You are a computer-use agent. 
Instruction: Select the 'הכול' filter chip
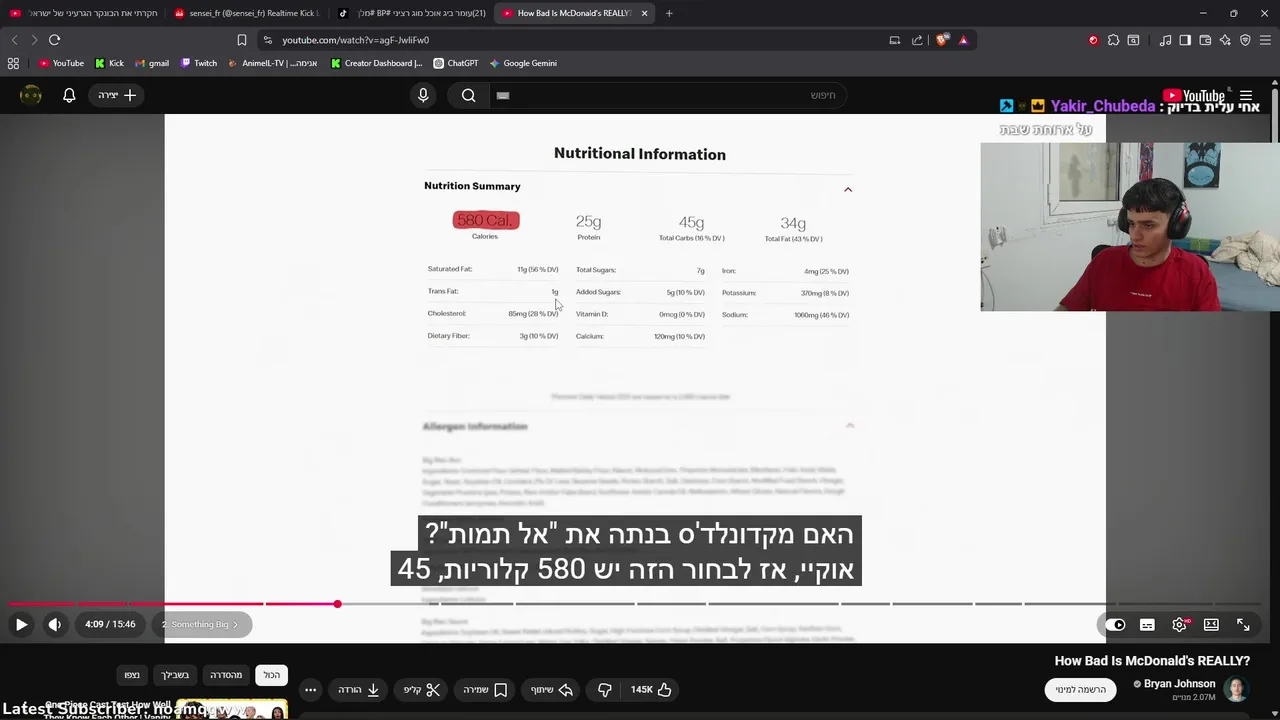click(x=272, y=675)
